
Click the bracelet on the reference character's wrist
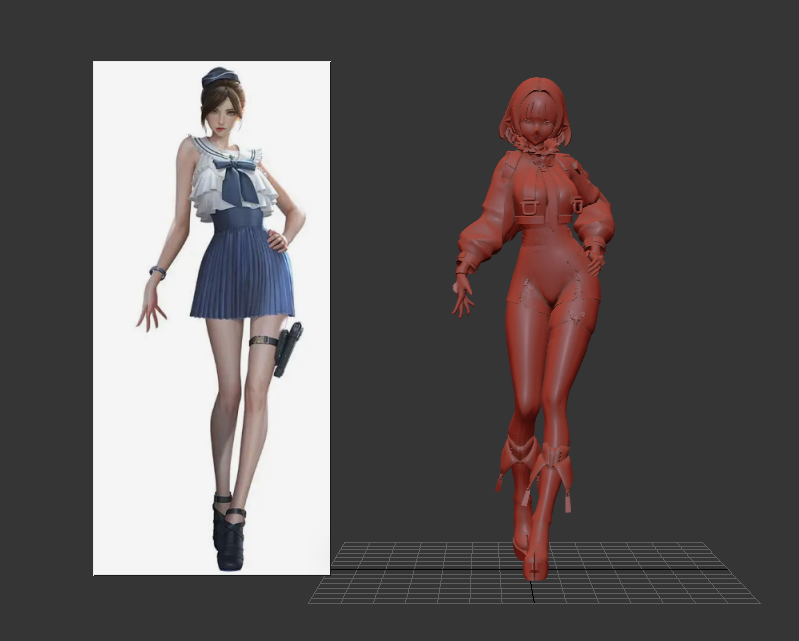(x=158, y=271)
